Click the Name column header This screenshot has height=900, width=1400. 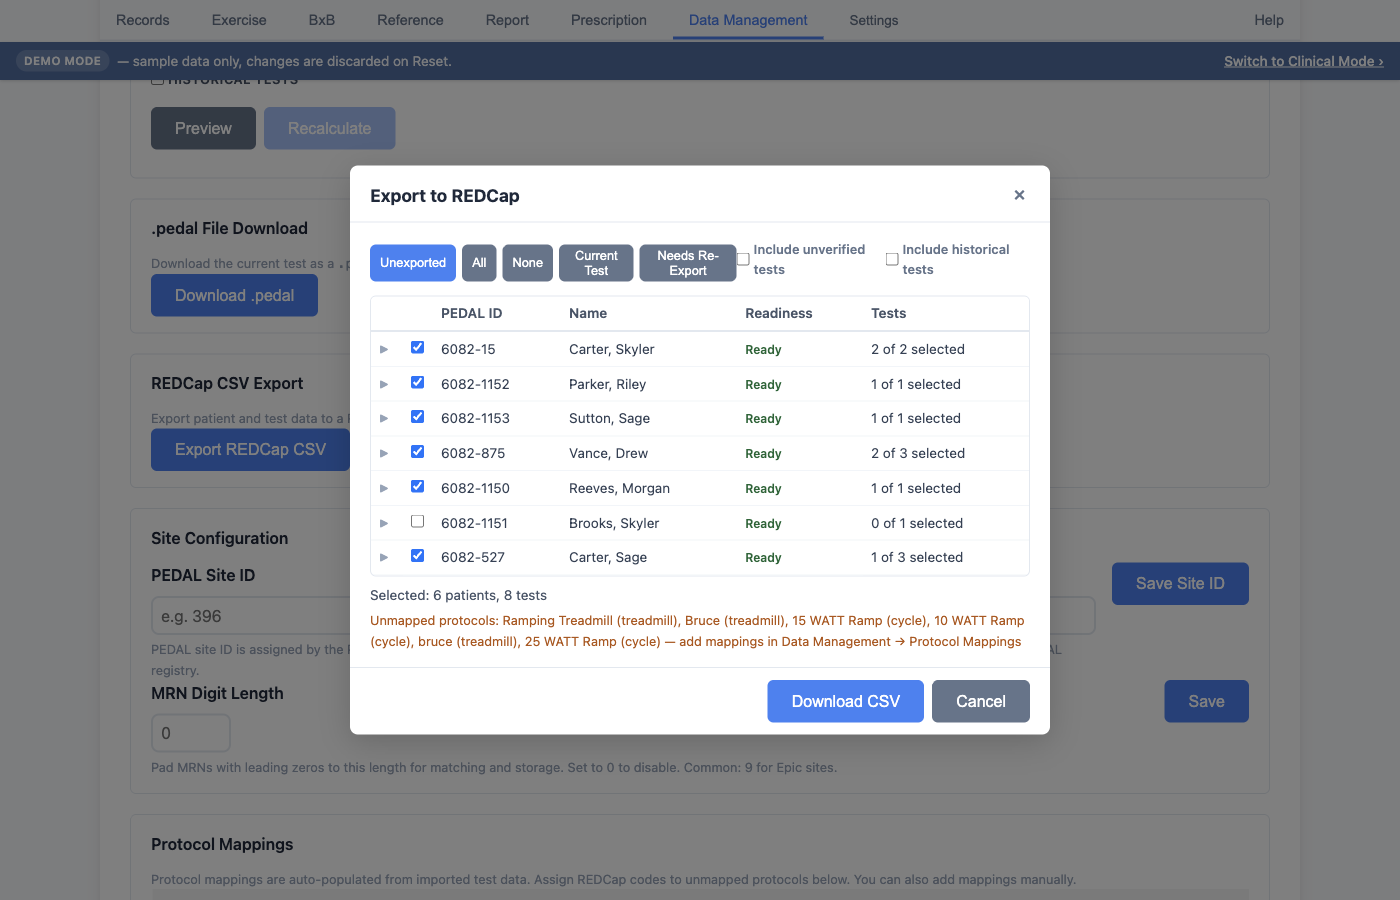(x=588, y=313)
